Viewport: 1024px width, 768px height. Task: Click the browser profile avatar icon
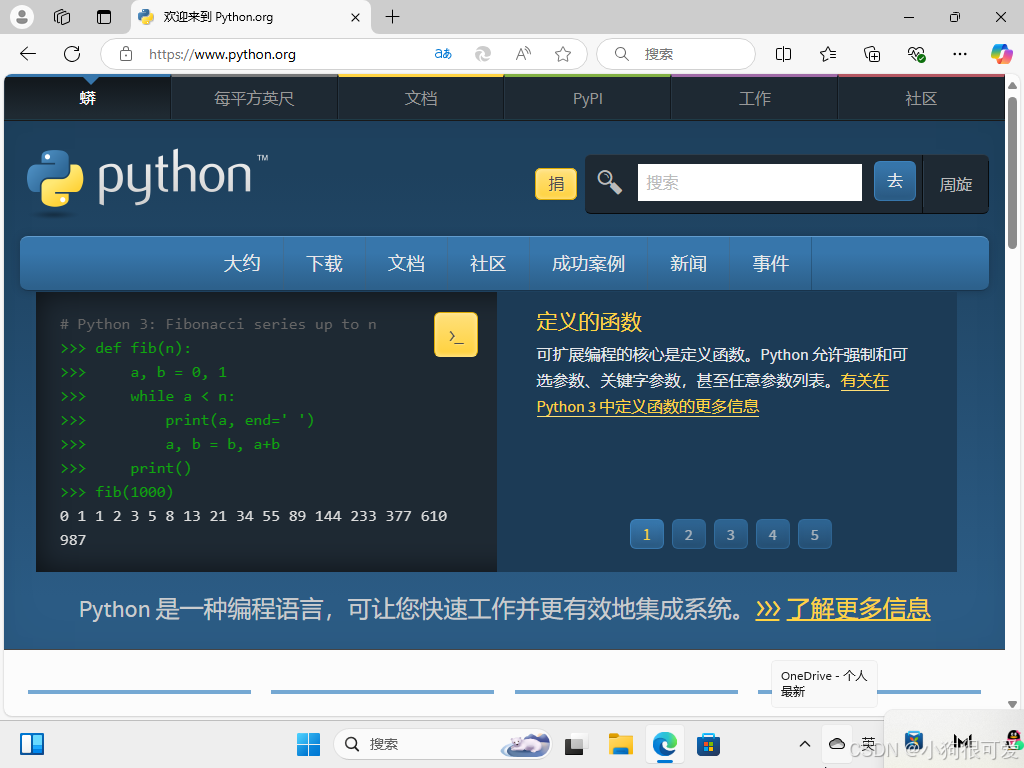pos(22,17)
